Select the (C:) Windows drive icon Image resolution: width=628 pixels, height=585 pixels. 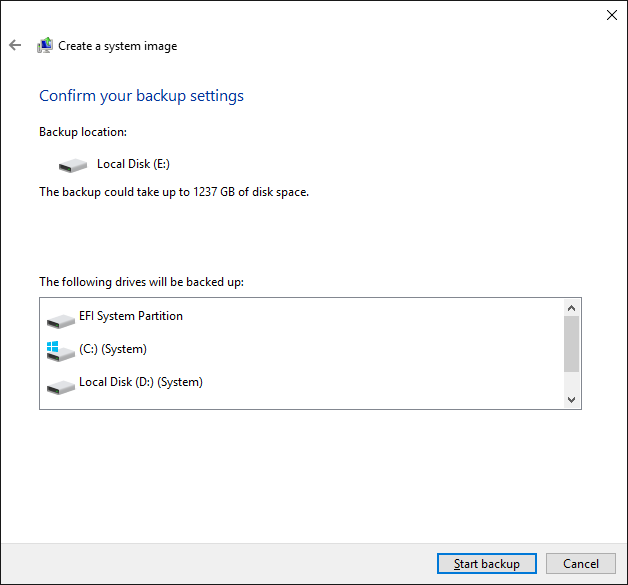(x=60, y=351)
